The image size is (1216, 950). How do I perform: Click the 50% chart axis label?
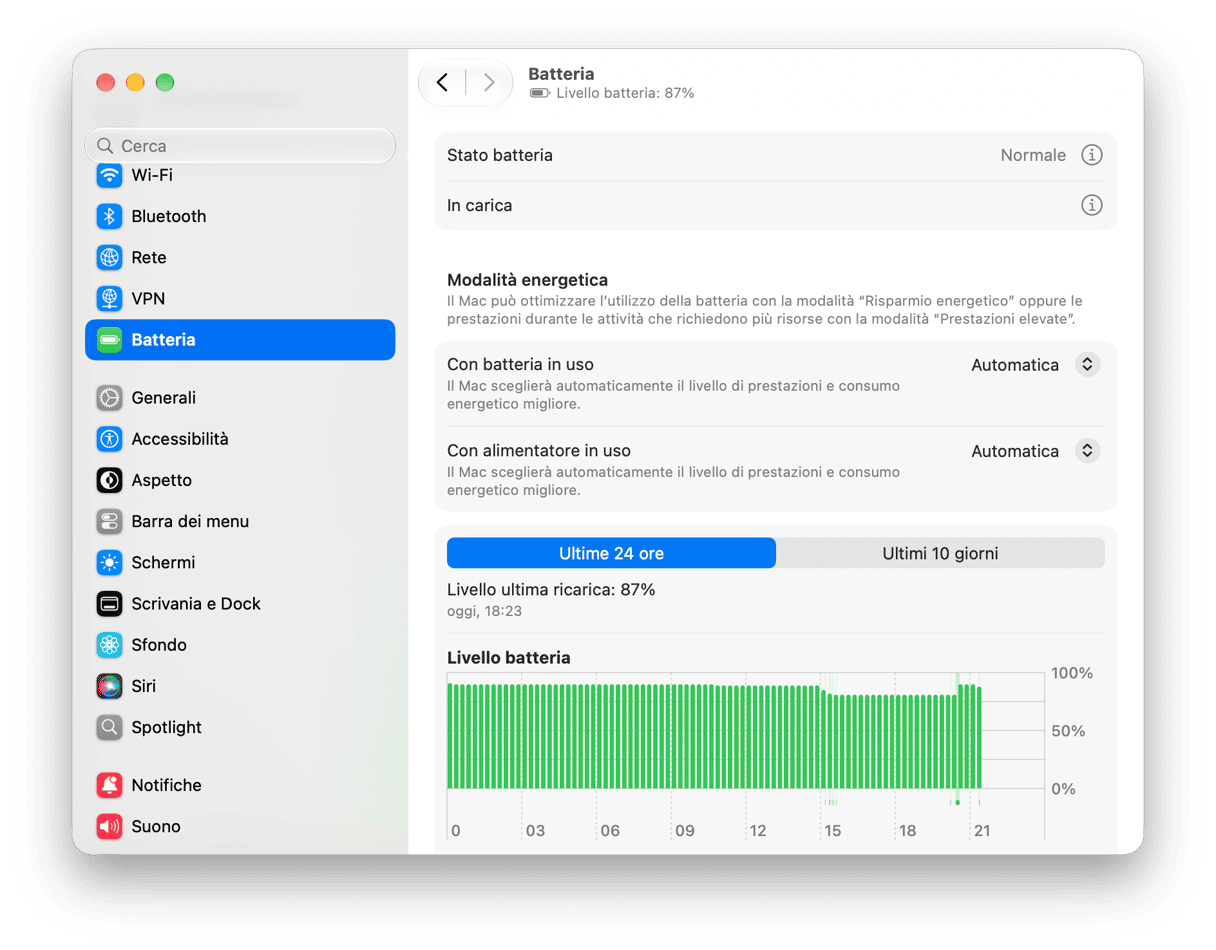tap(1068, 731)
